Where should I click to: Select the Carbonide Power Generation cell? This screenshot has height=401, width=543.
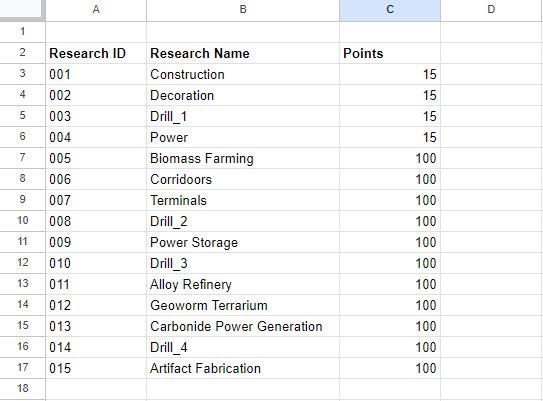coord(243,326)
